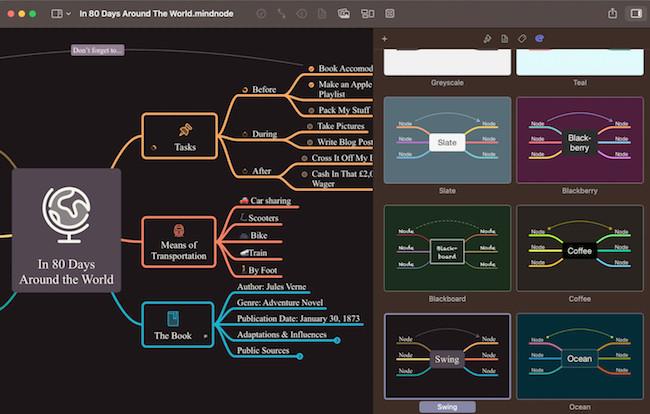Click the scooter icon beside Scooters
Screen dimensions: 650x414
243,217
